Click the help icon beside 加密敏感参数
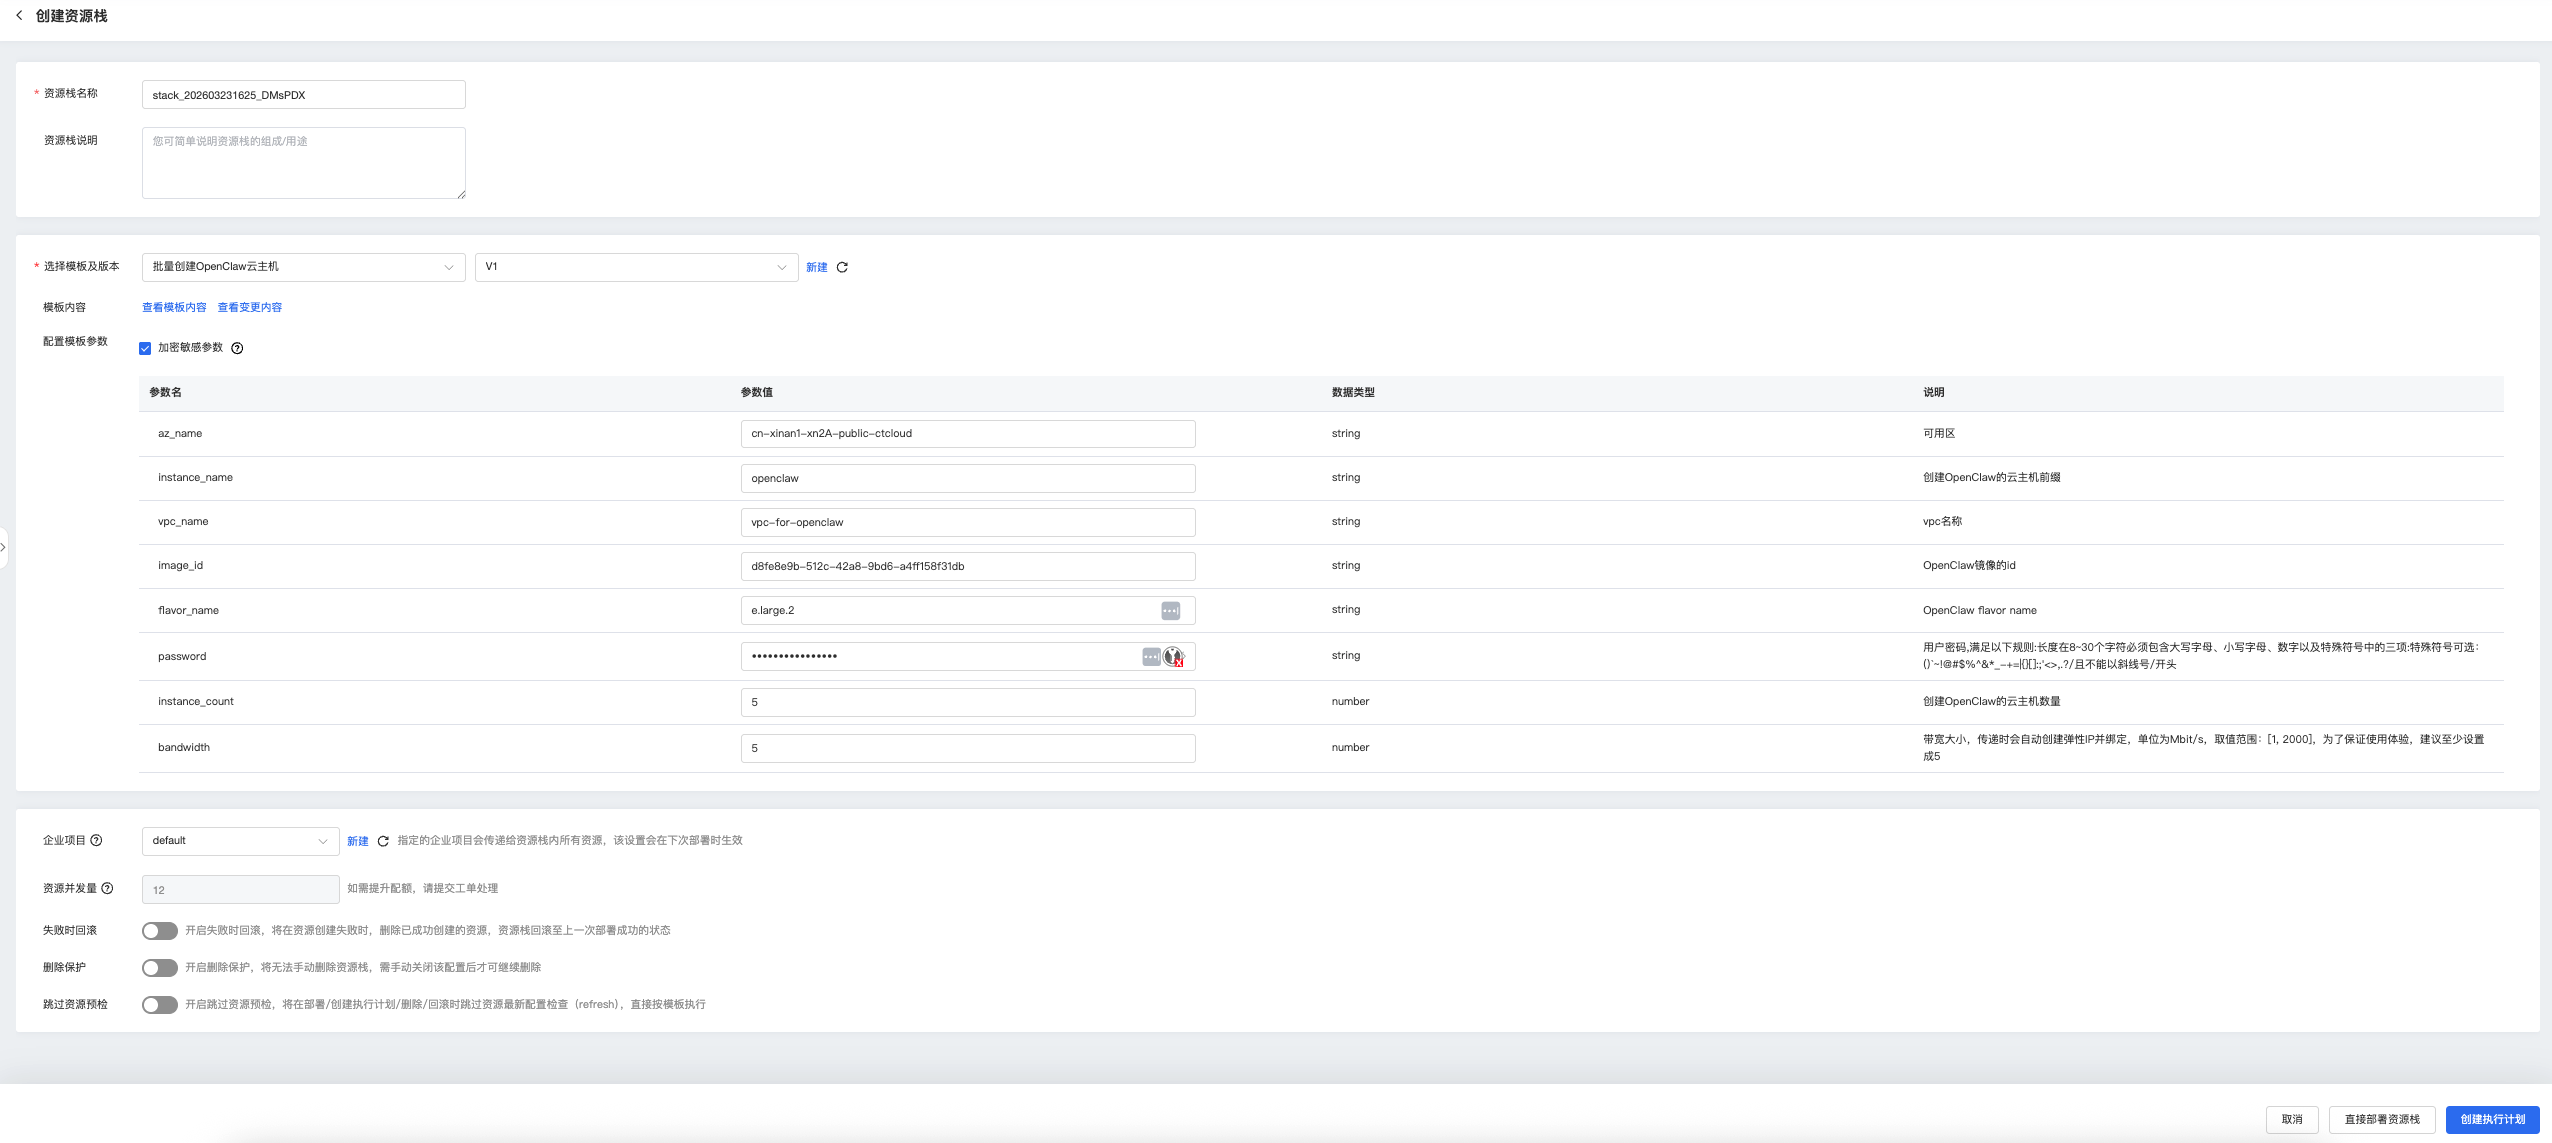The width and height of the screenshot is (2552, 1143). (x=237, y=348)
